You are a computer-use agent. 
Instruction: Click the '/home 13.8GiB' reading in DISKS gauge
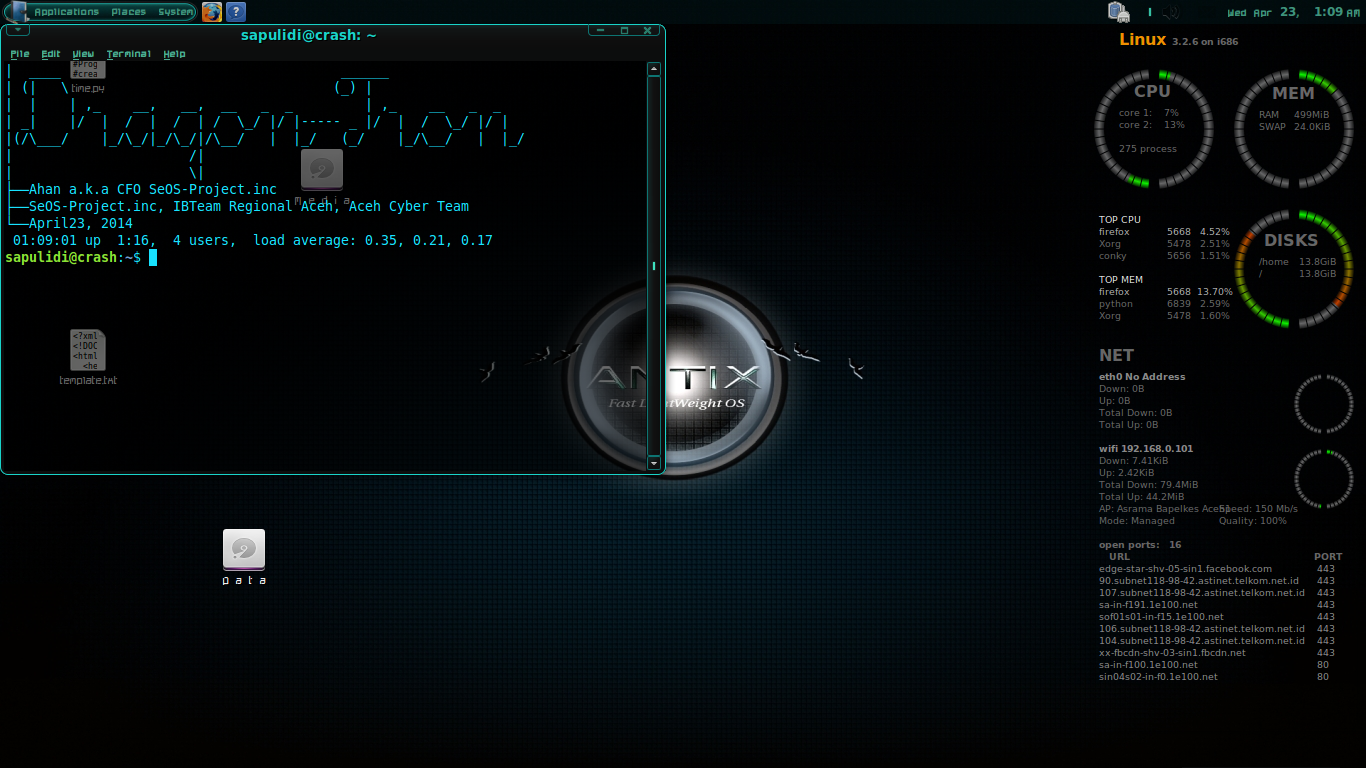pyautogui.click(x=1297, y=262)
